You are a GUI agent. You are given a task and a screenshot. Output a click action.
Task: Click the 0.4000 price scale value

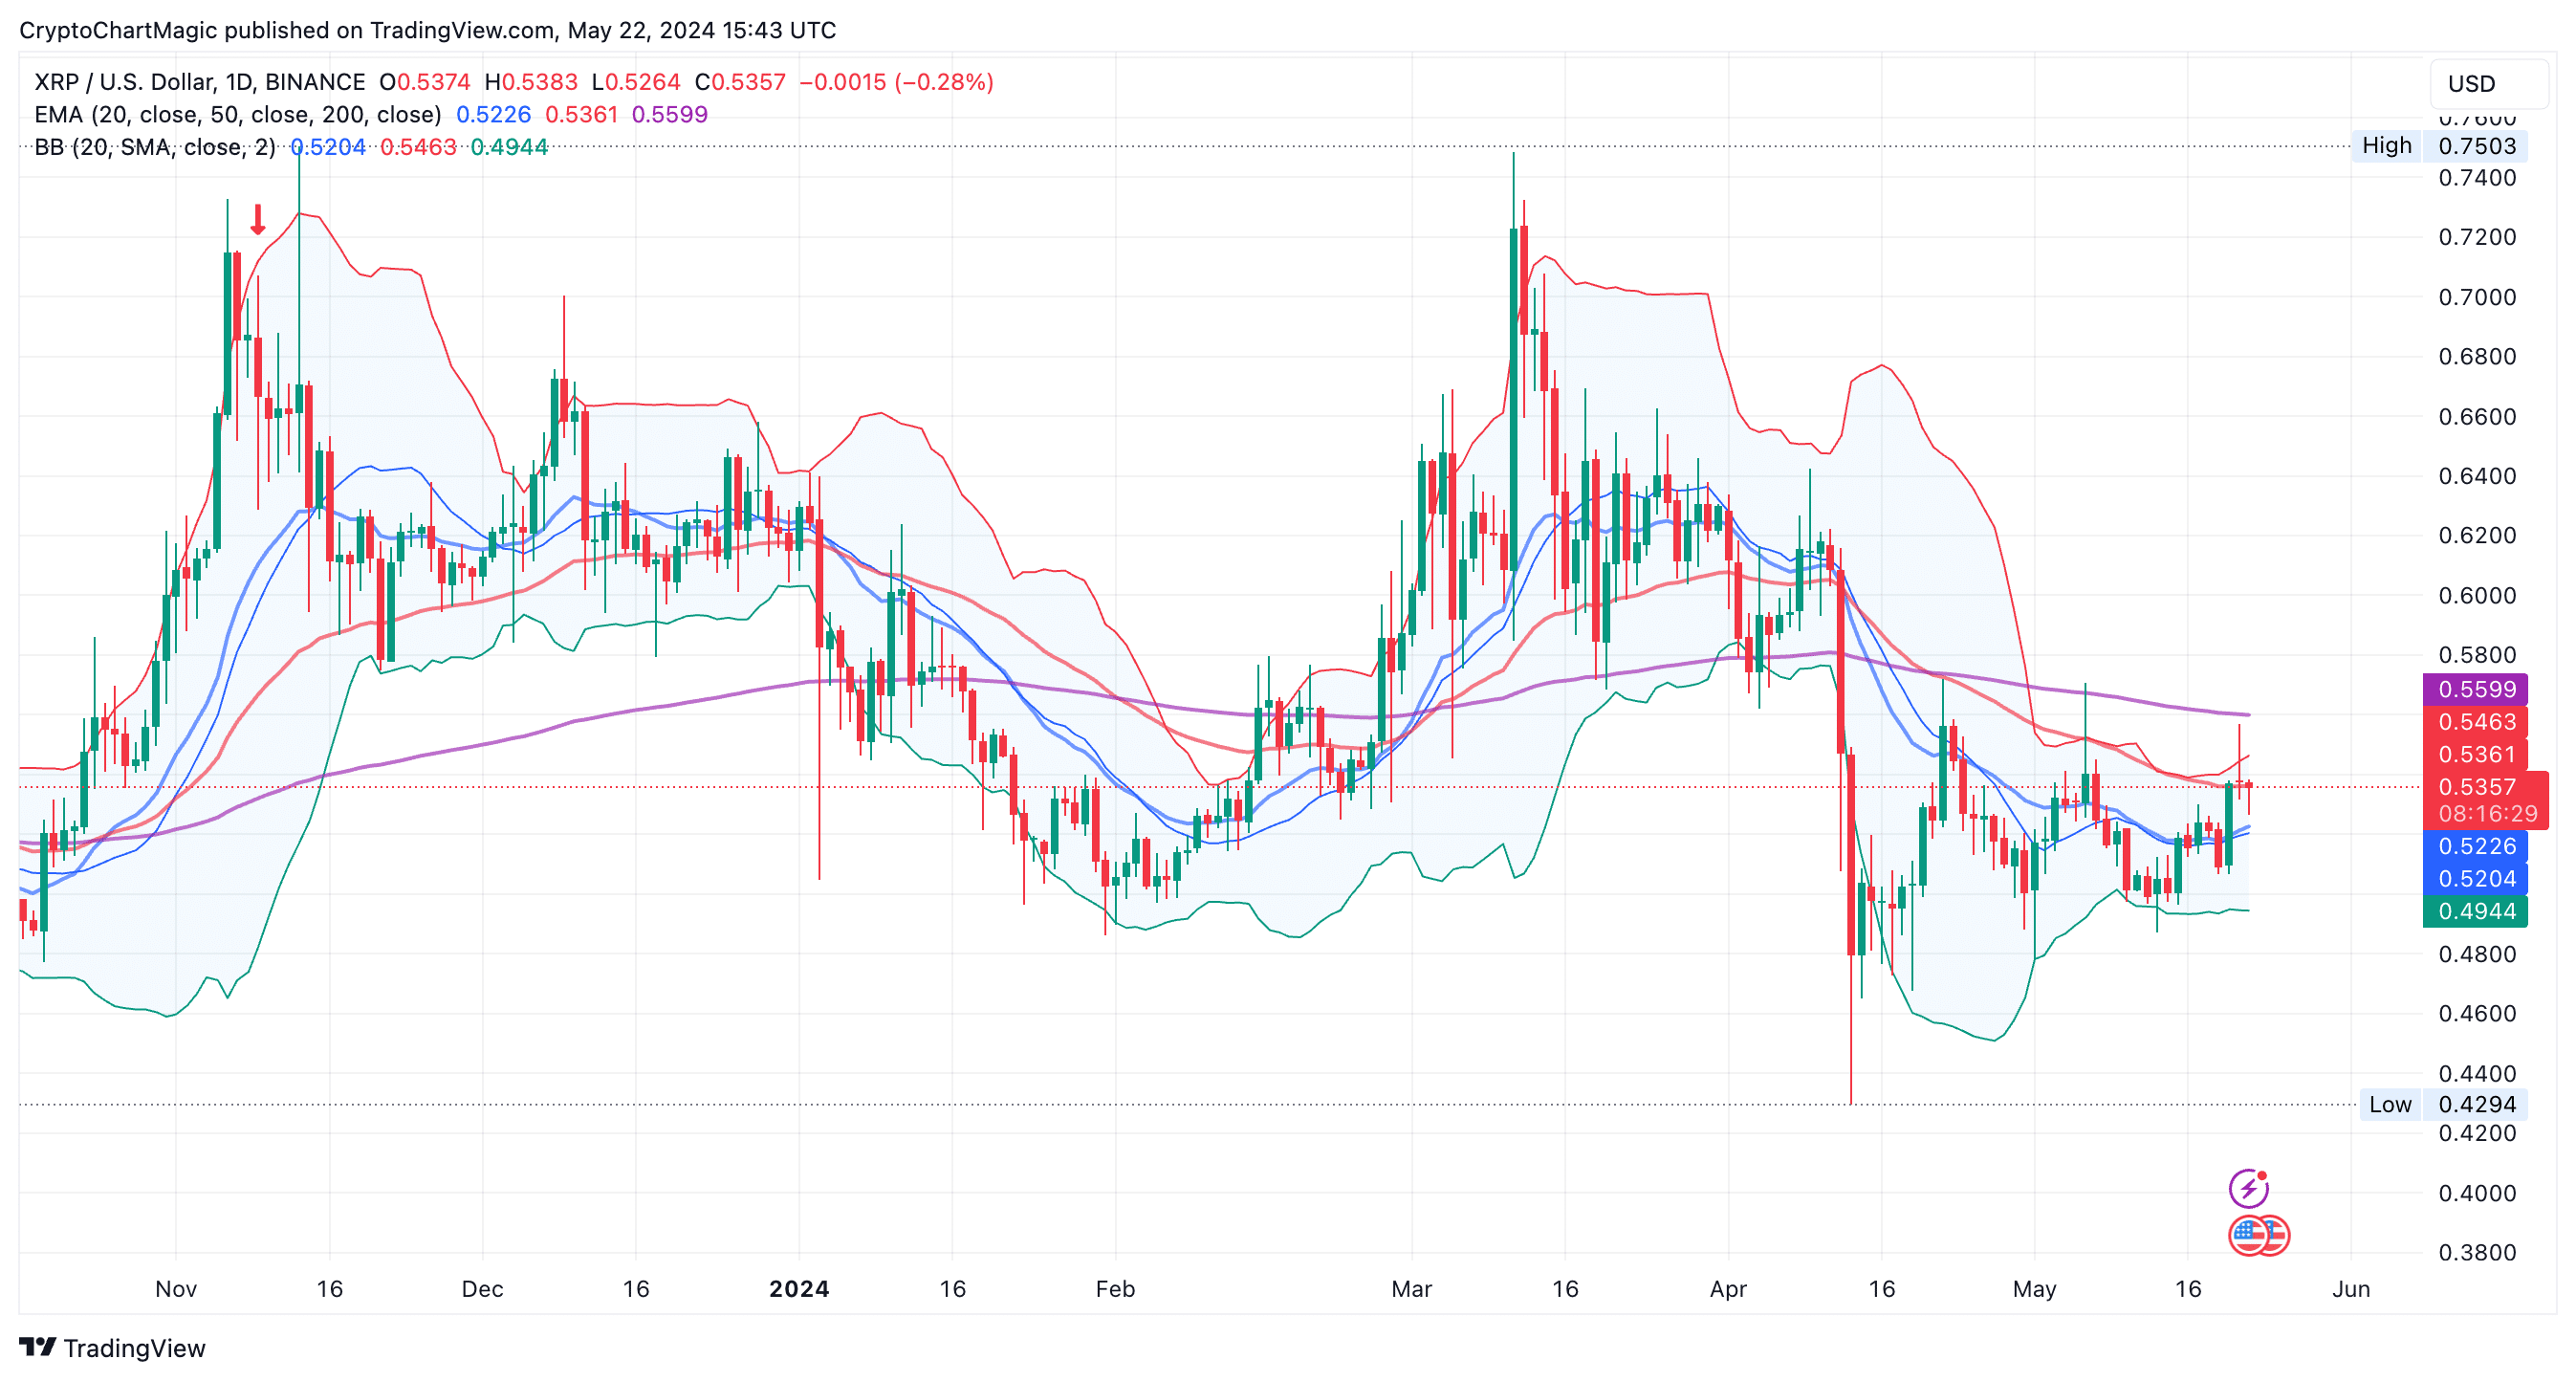pos(2477,1193)
